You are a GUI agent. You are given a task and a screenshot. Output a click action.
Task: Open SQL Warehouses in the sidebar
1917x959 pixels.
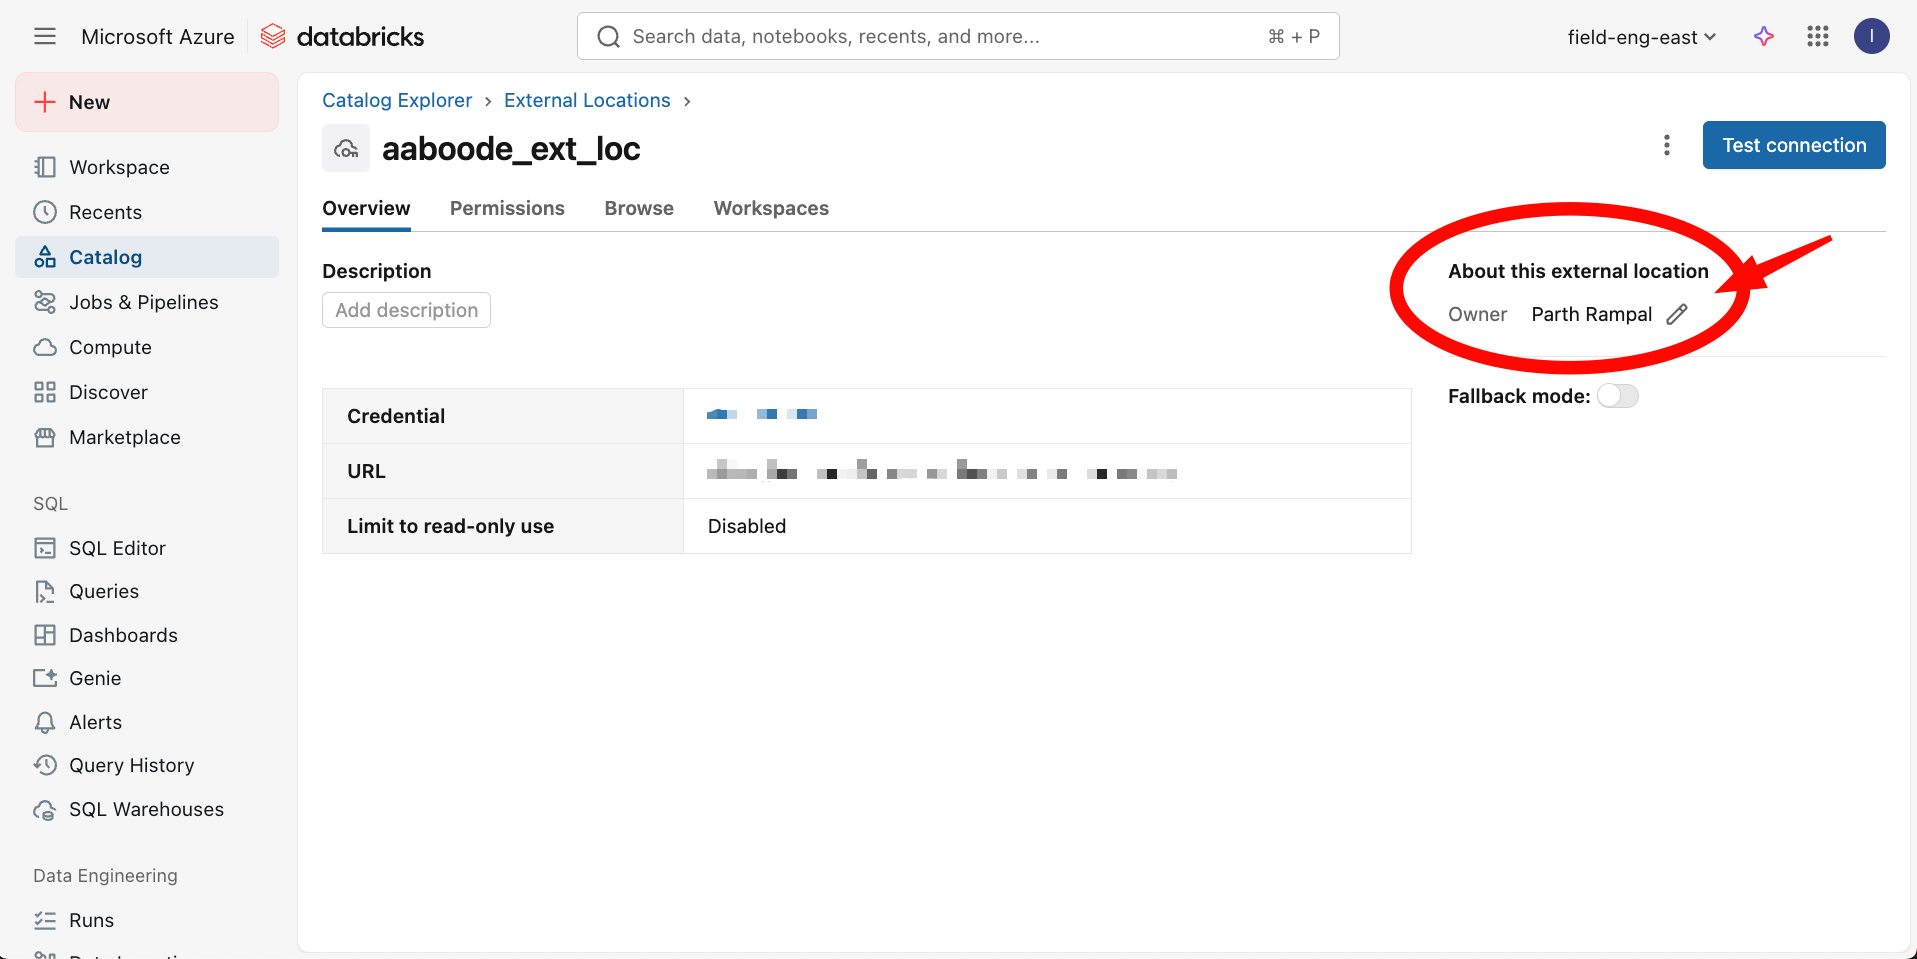[x=146, y=809]
